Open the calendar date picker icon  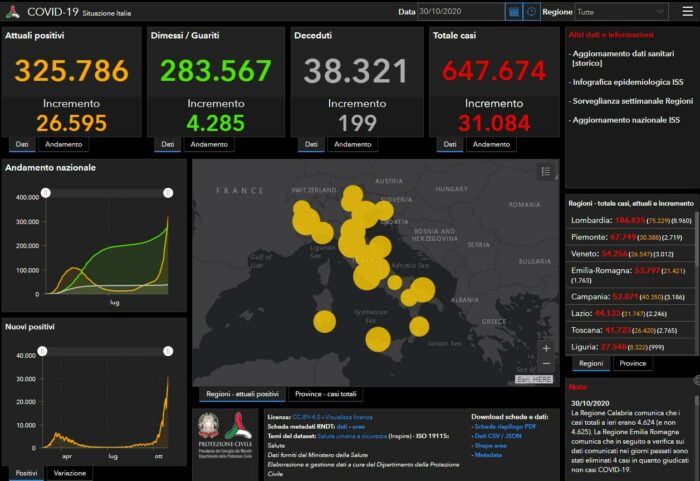coord(514,12)
